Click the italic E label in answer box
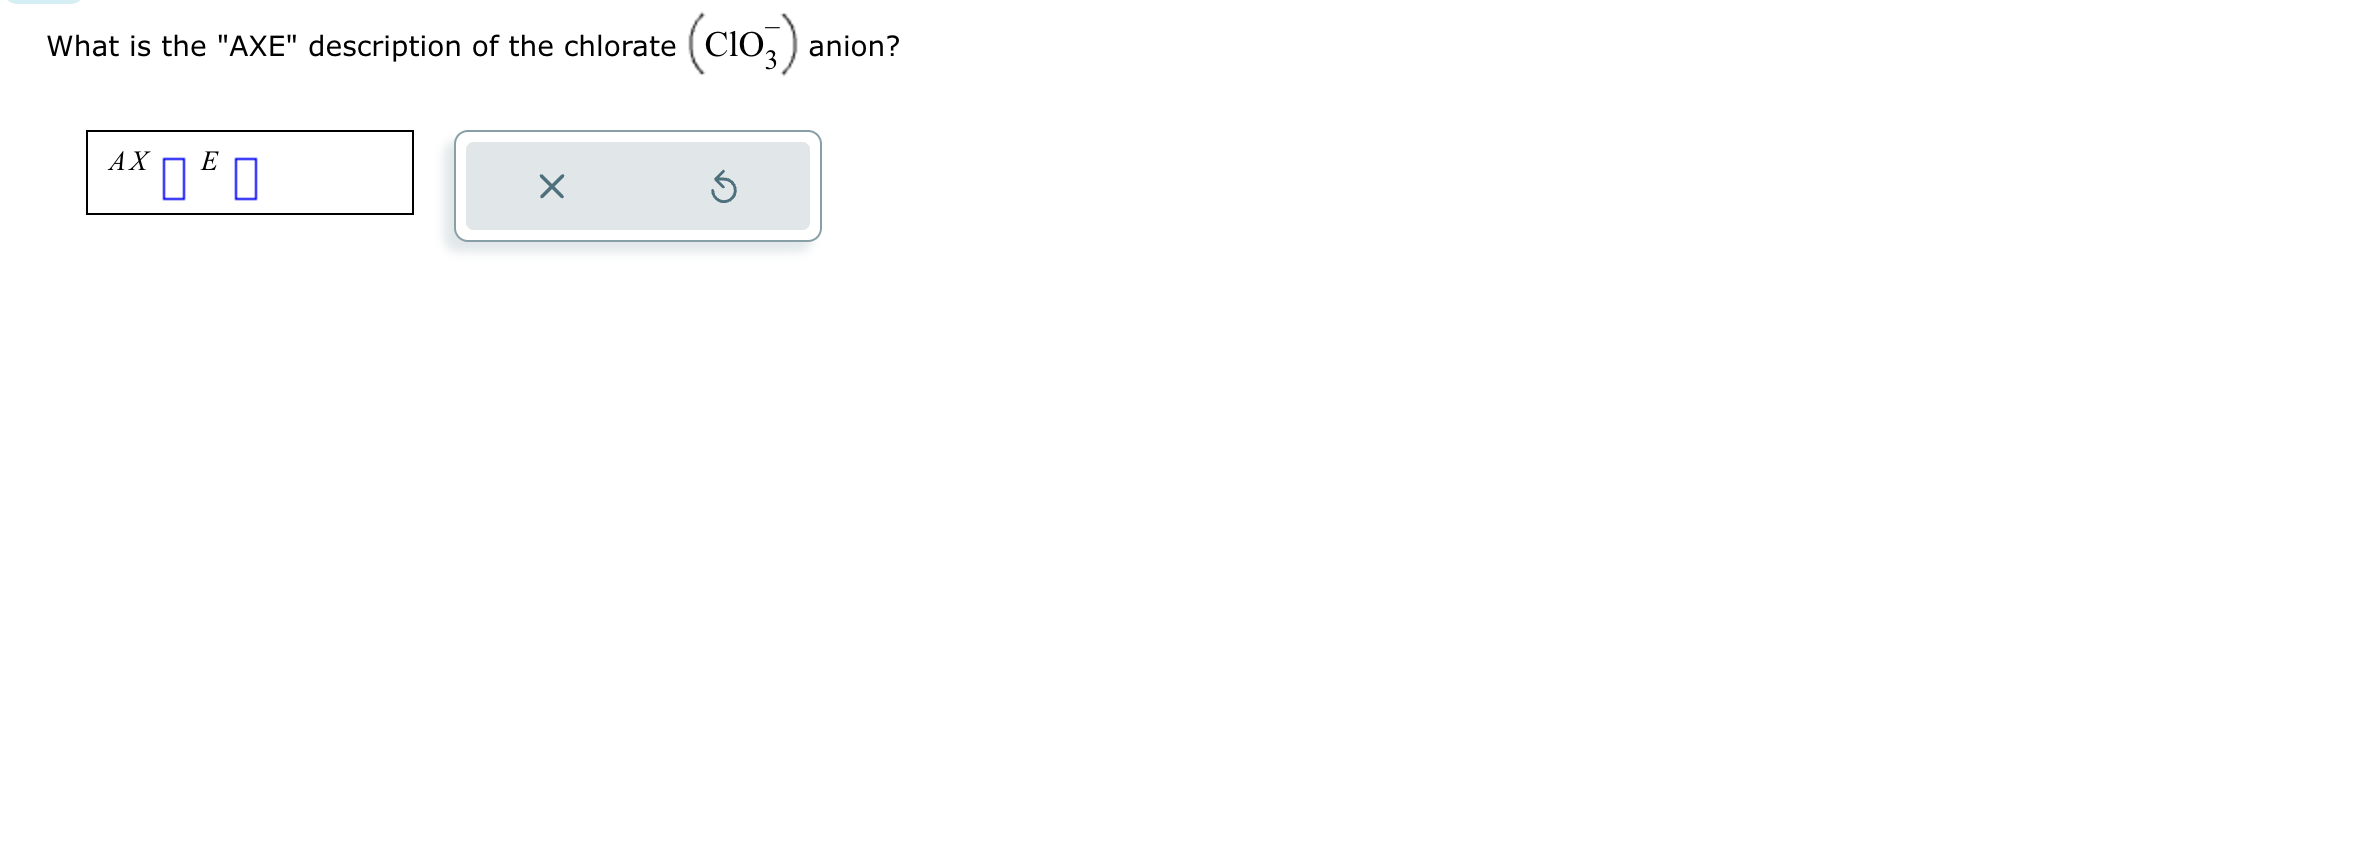Image resolution: width=2354 pixels, height=862 pixels. [209, 161]
